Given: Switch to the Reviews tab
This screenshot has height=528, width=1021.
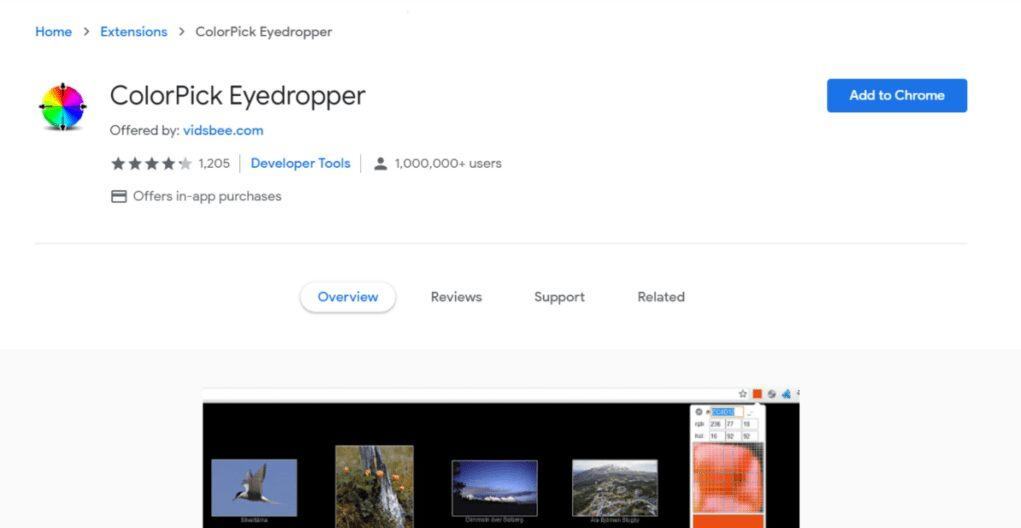Looking at the screenshot, I should [x=456, y=297].
